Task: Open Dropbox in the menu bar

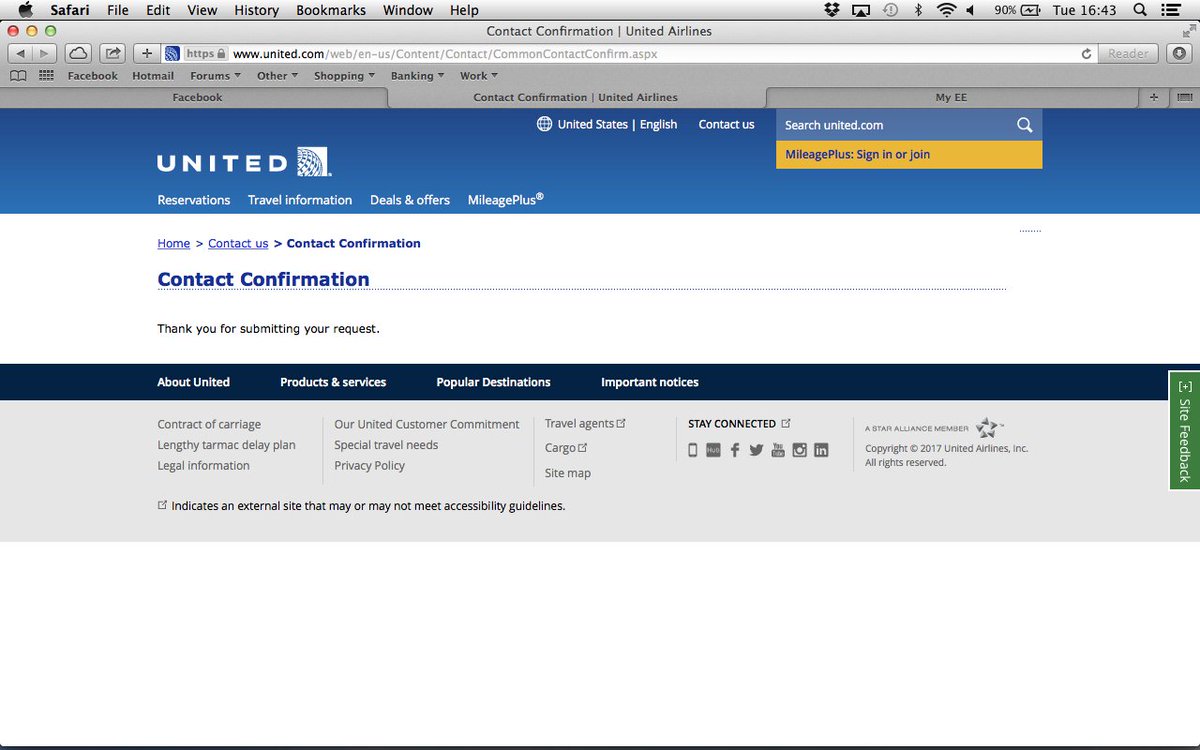Action: [x=832, y=10]
